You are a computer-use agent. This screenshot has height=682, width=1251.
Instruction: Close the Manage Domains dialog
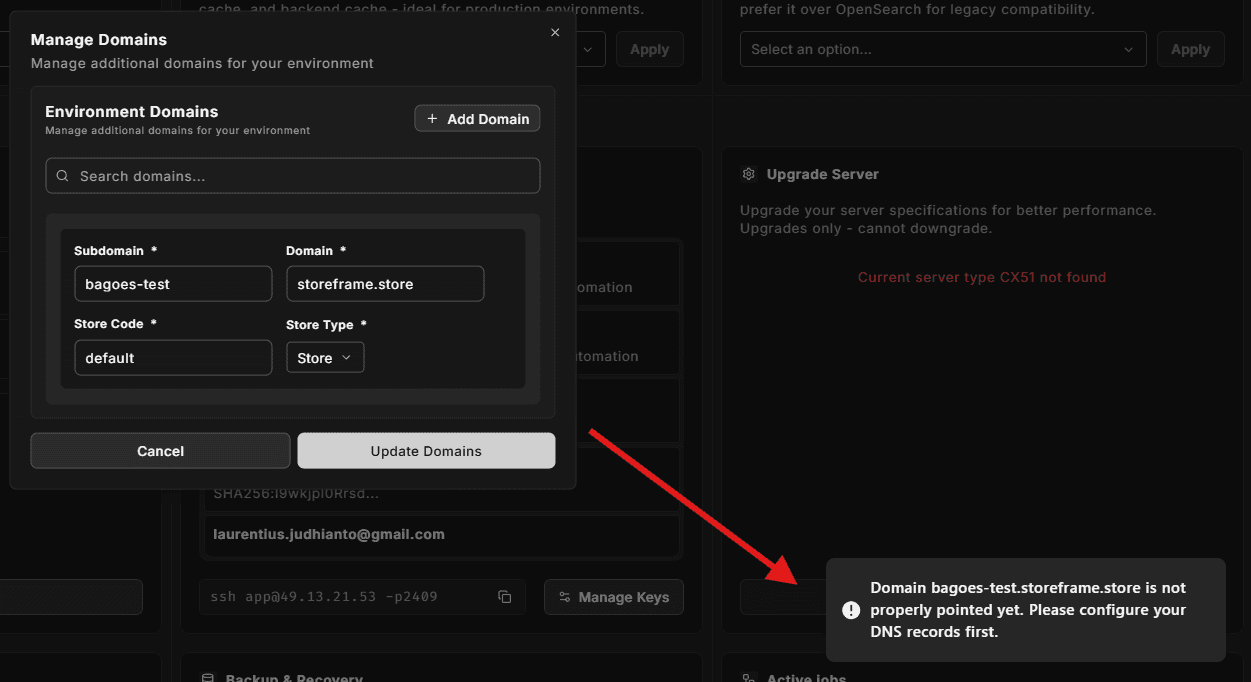[x=555, y=32]
